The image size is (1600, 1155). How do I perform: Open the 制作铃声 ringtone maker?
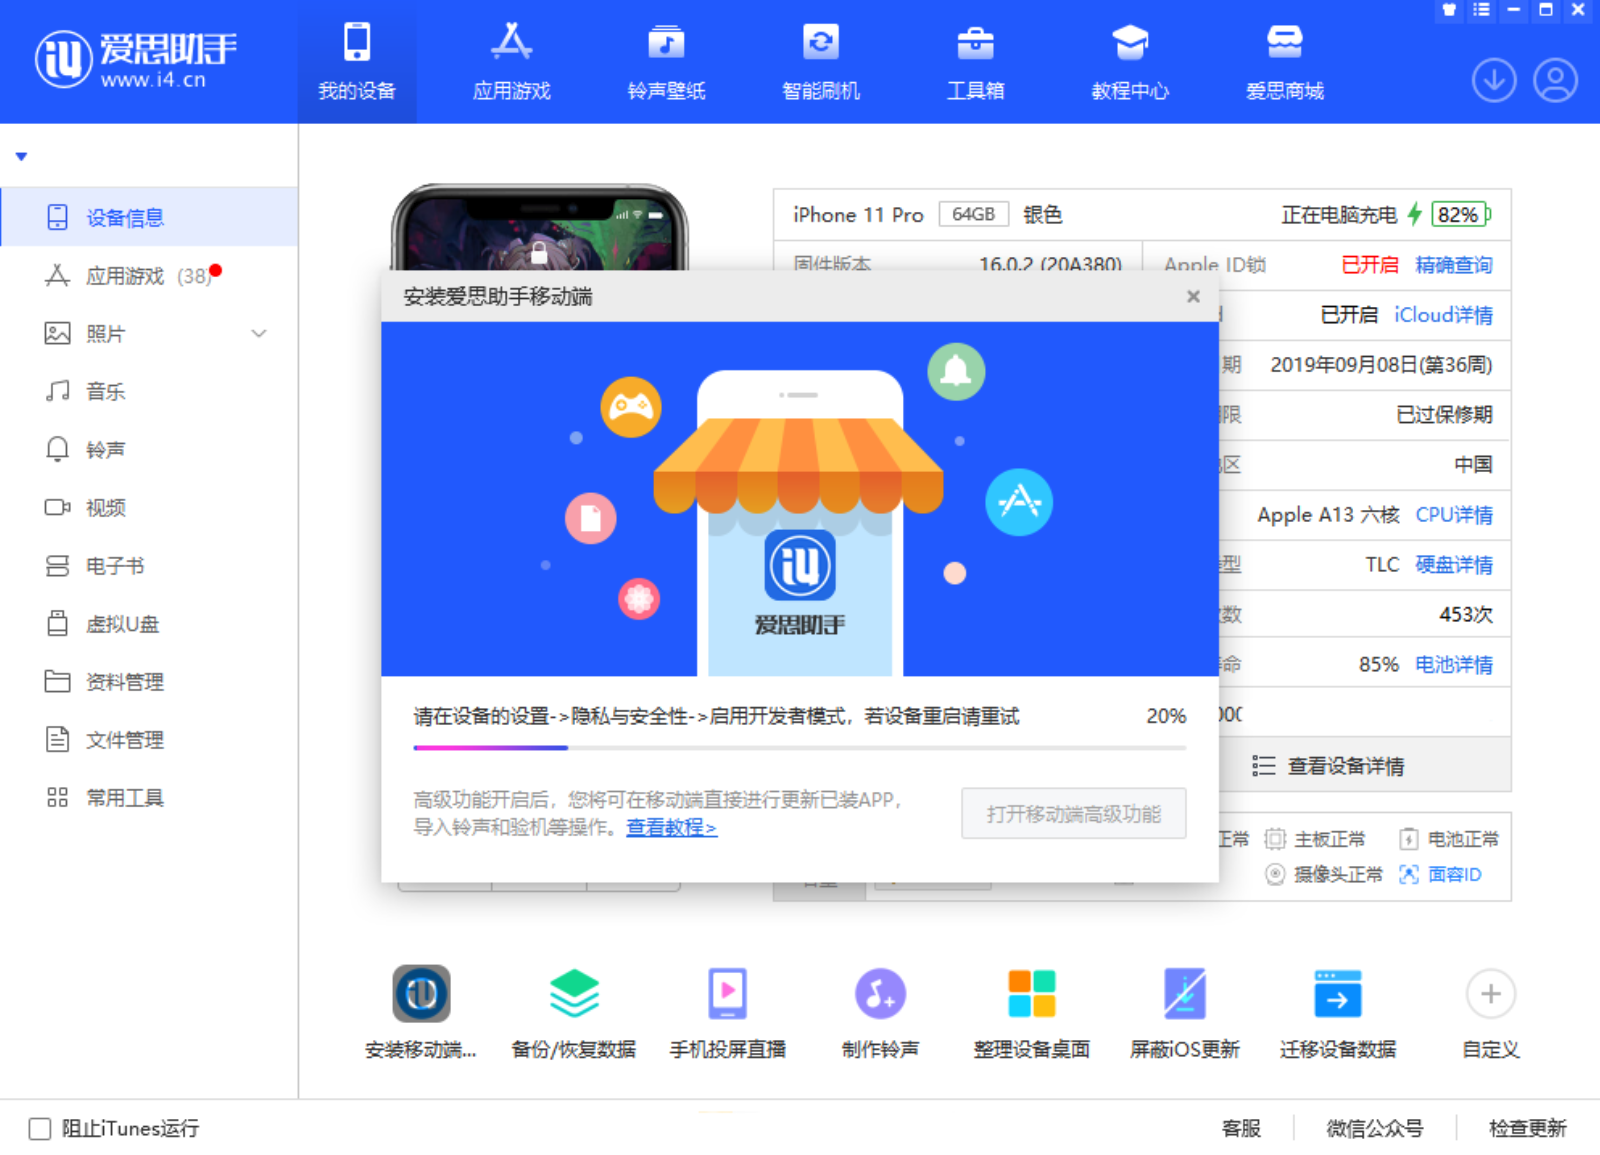point(878,995)
